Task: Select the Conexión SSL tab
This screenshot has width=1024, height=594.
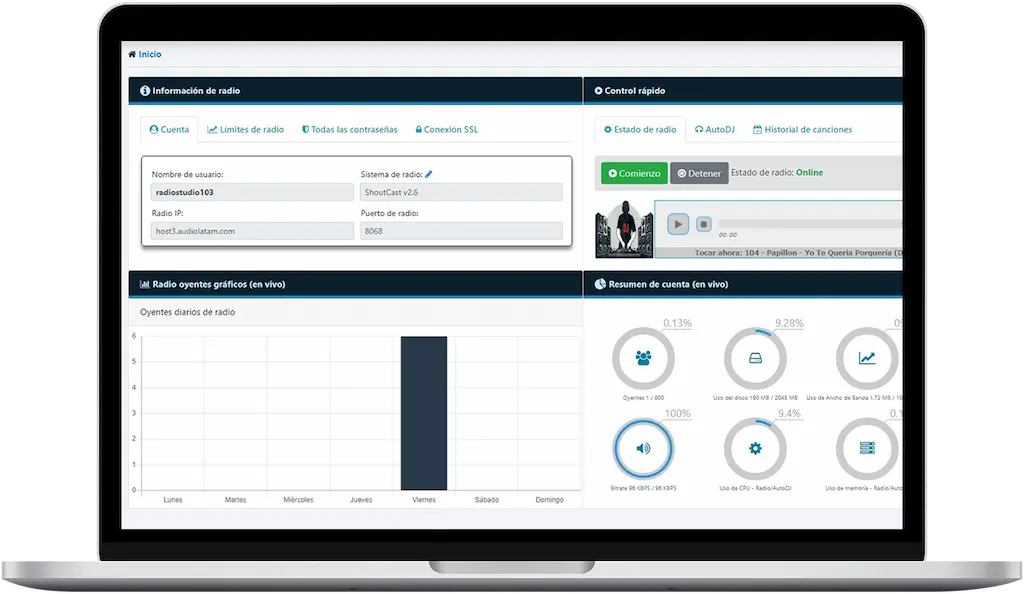Action: tap(447, 130)
